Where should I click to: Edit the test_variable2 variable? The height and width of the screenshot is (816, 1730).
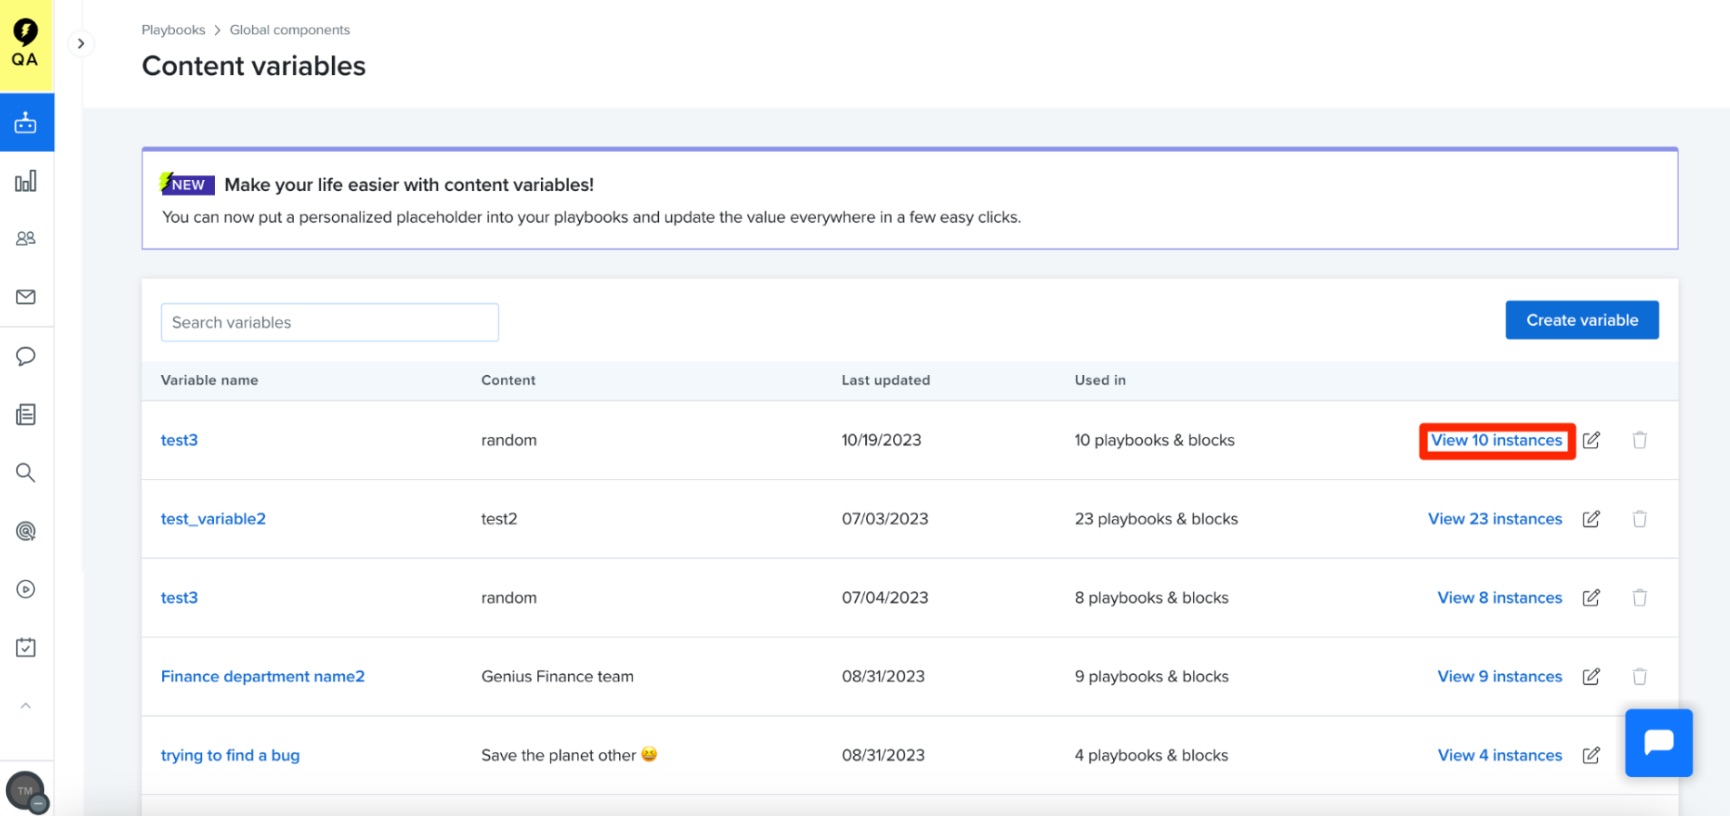[x=1591, y=519]
